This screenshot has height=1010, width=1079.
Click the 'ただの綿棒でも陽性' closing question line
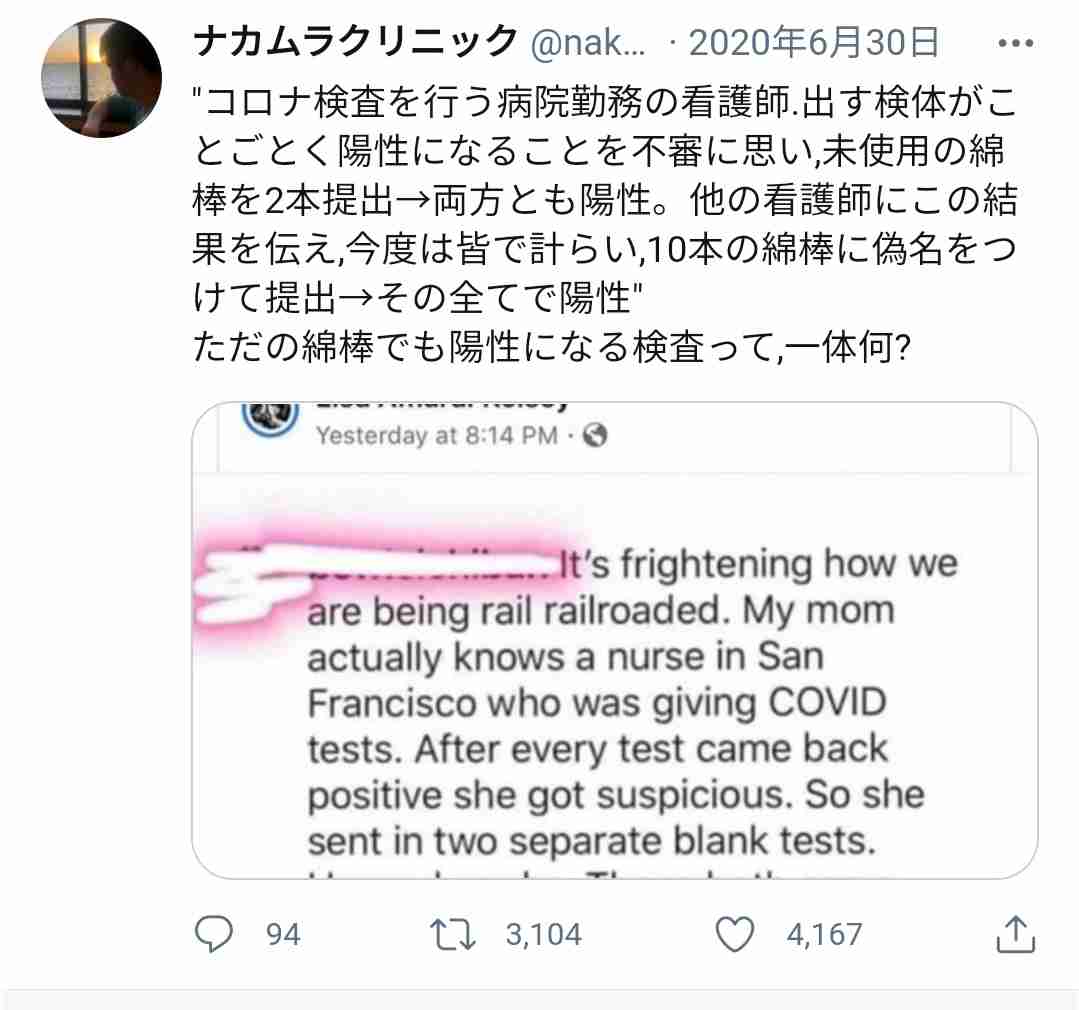tap(553, 347)
